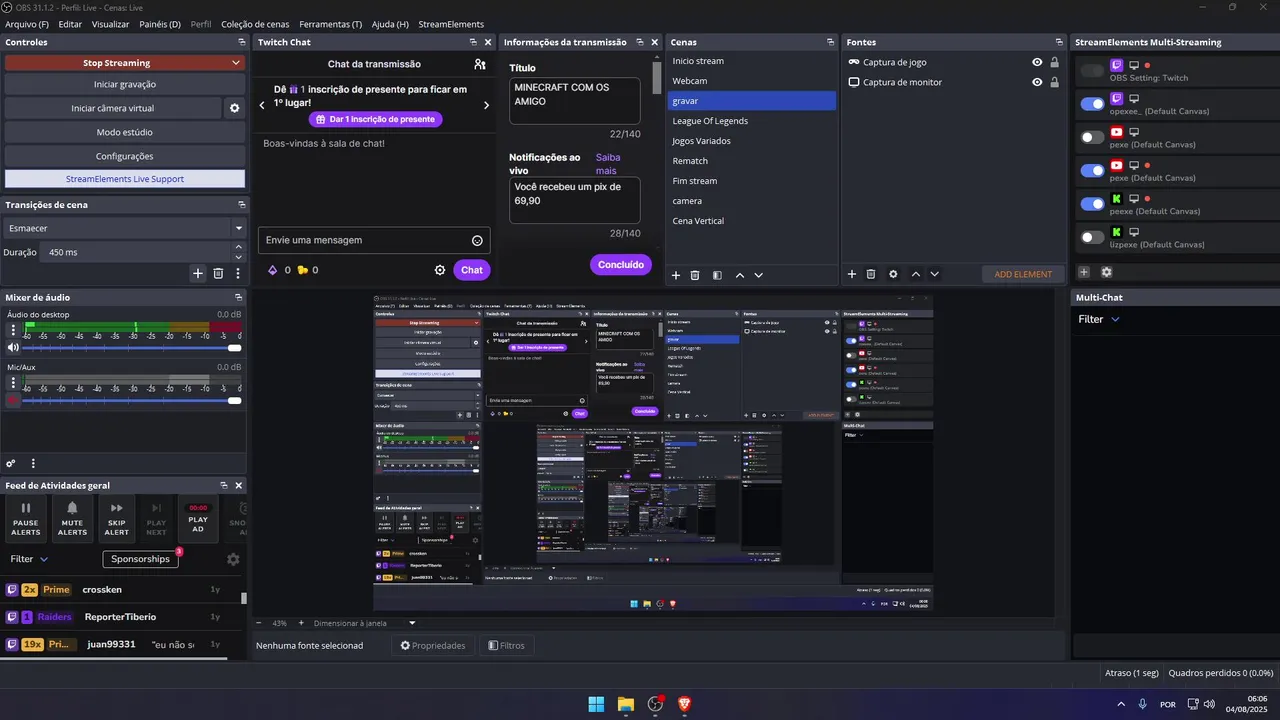Screen dimensions: 1280x720
Task: Hide Captura de jogo source visibility
Action: 1037,62
